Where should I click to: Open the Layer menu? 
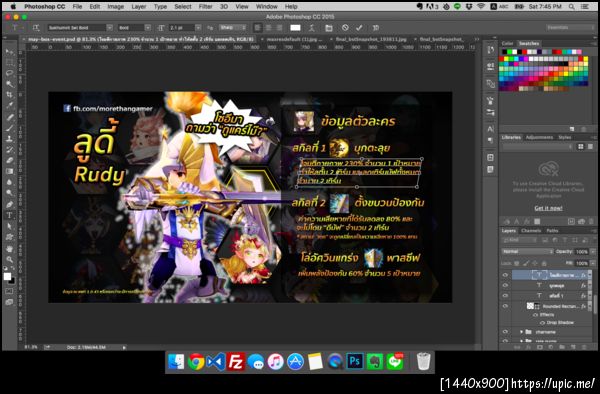pos(138,7)
